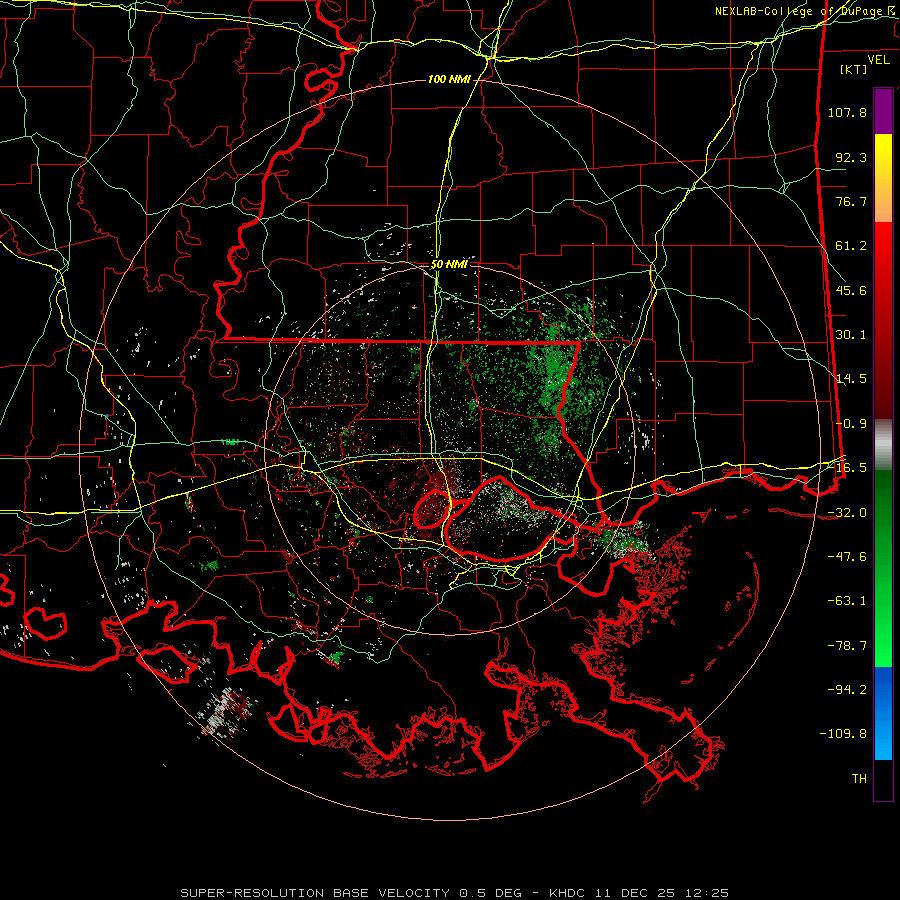Select the 30.1 velocity scale value
The image size is (900, 900).
[x=851, y=335]
